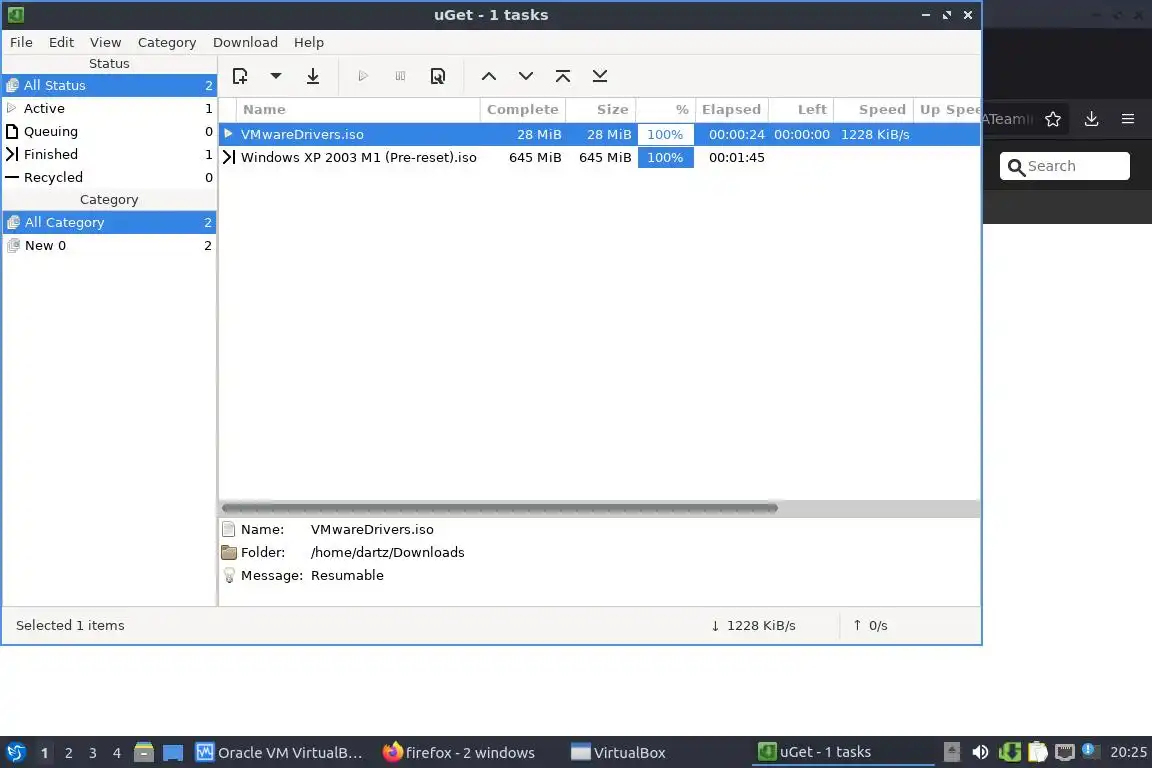The width and height of the screenshot is (1152, 768).
Task: Open the Edit menu
Action: click(x=61, y=42)
